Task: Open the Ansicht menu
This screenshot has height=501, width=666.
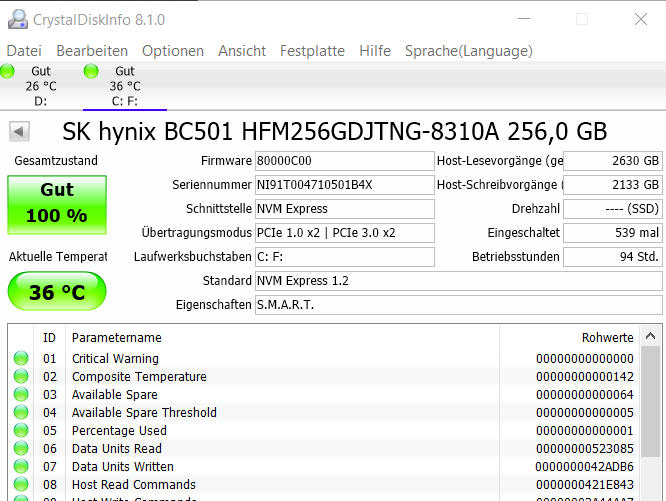Action: click(x=242, y=51)
